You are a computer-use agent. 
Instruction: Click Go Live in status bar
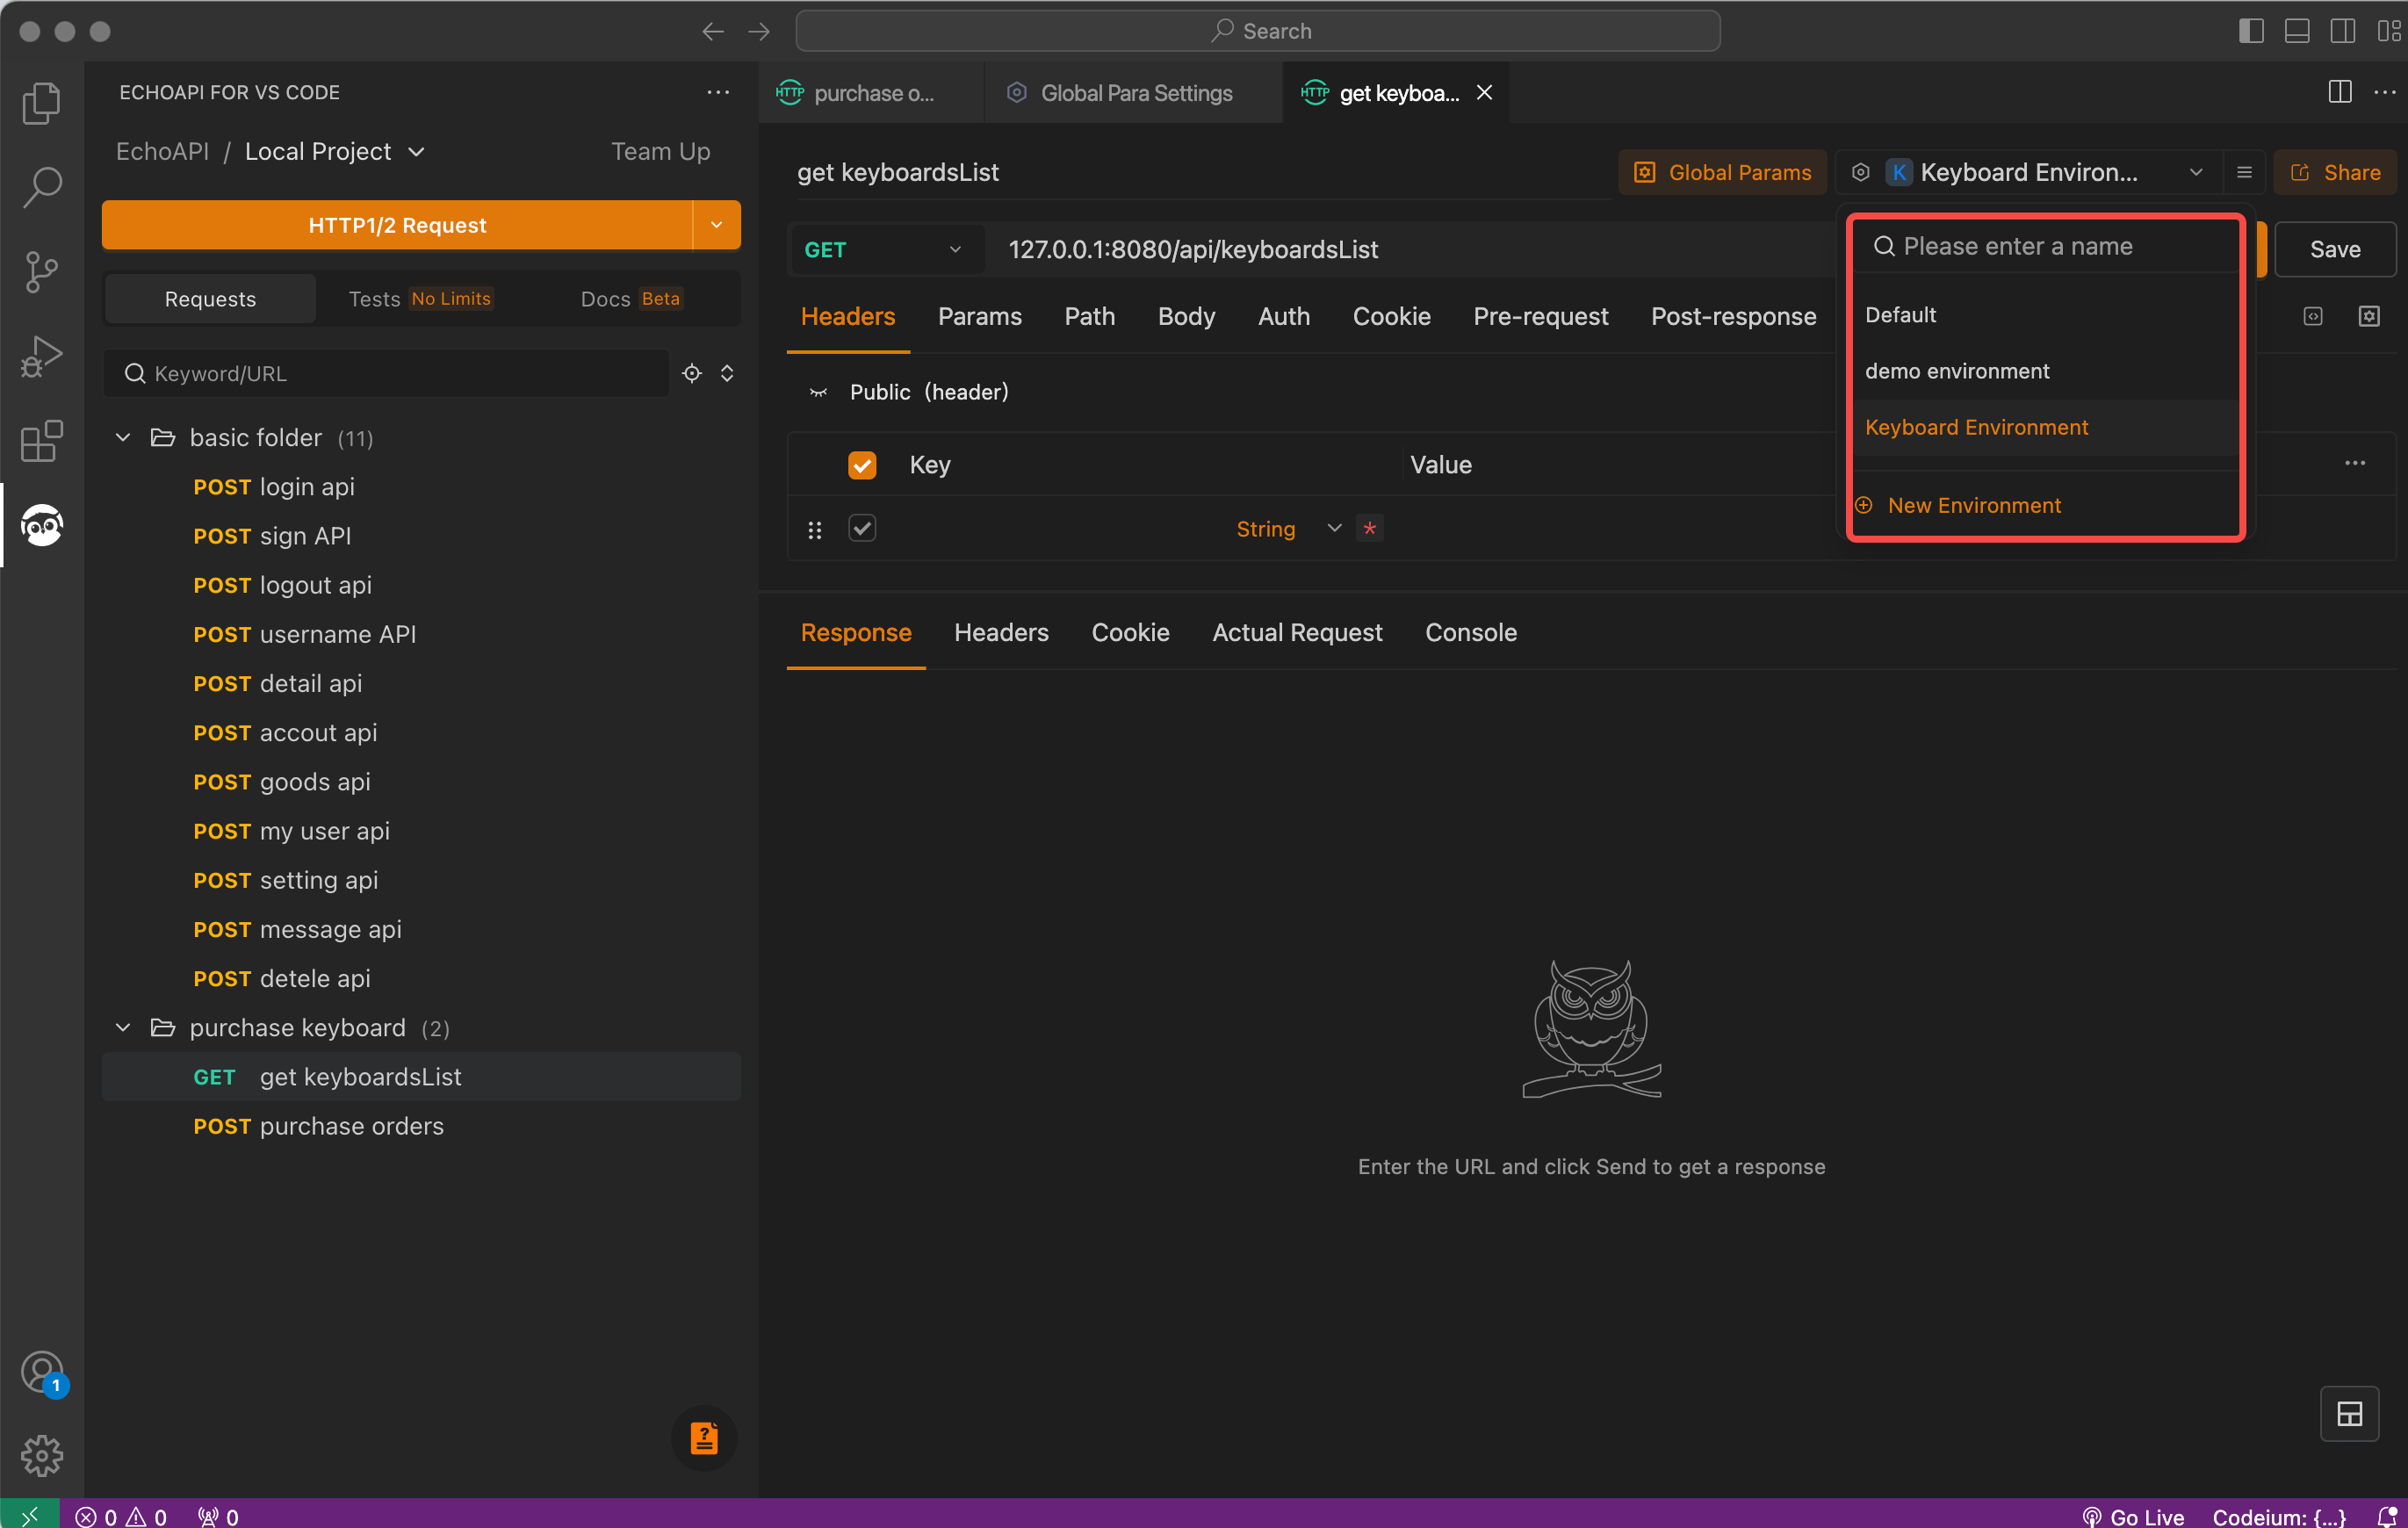2132,1516
